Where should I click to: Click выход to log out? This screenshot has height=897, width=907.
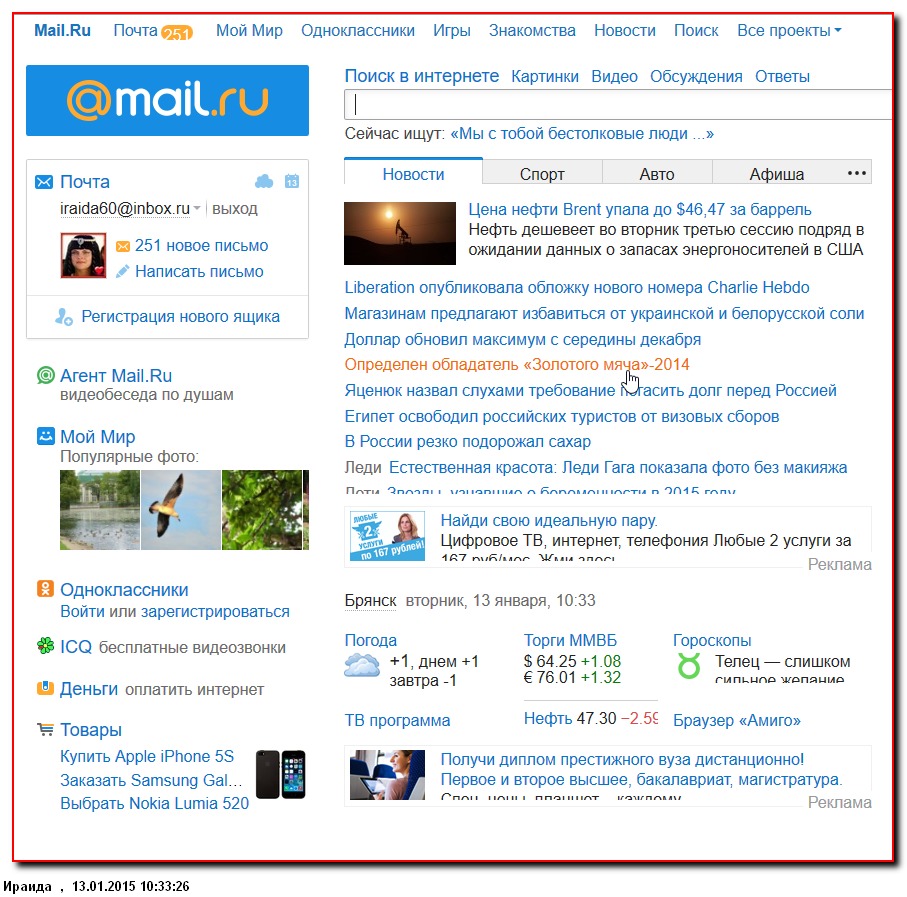click(234, 208)
